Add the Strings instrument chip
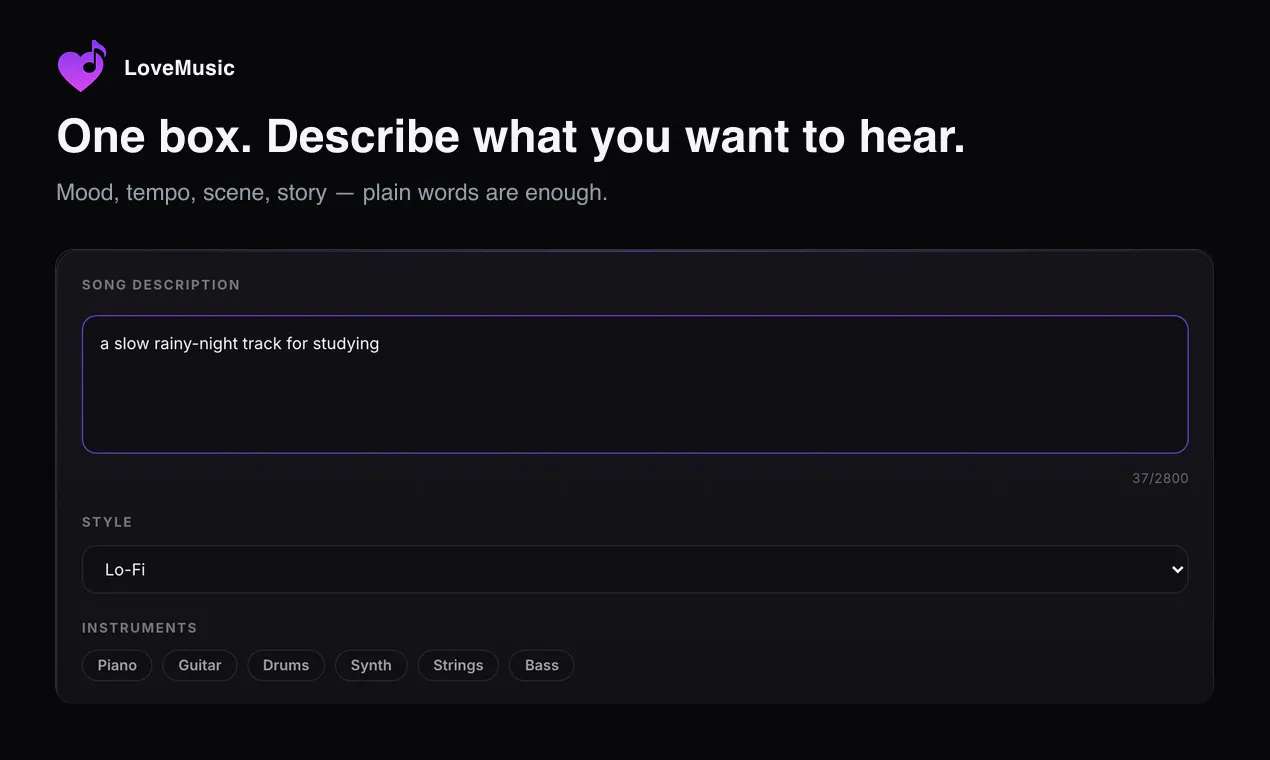Screen dimensions: 1270x760 point(458,665)
